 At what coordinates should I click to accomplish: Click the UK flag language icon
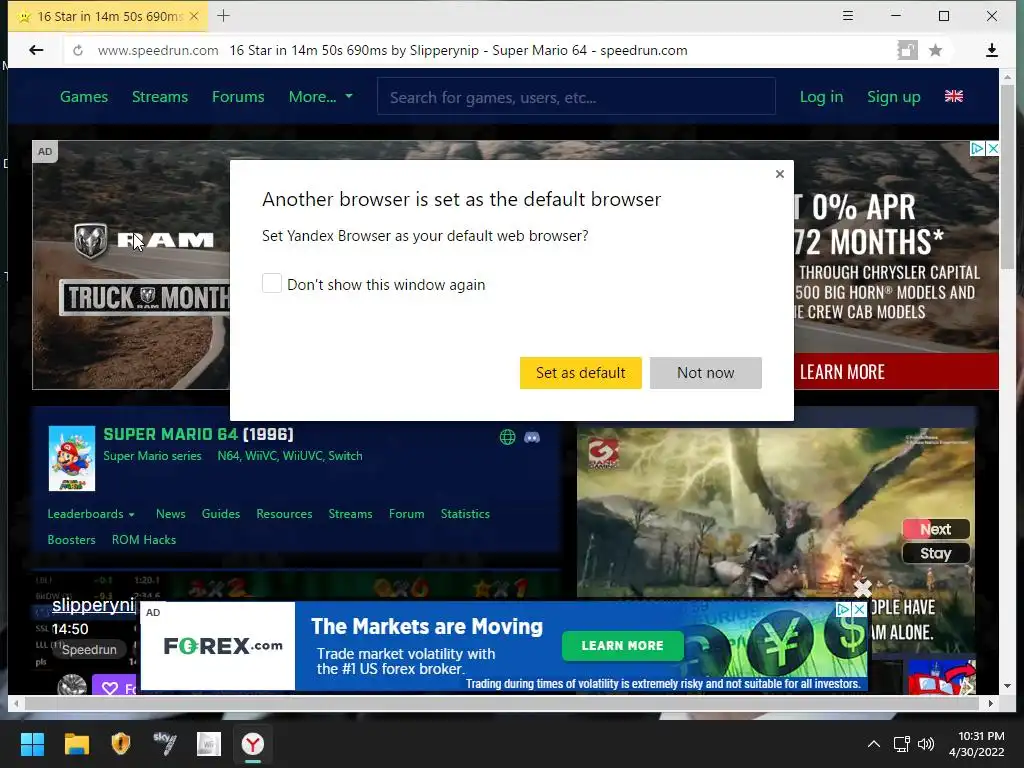click(953, 97)
